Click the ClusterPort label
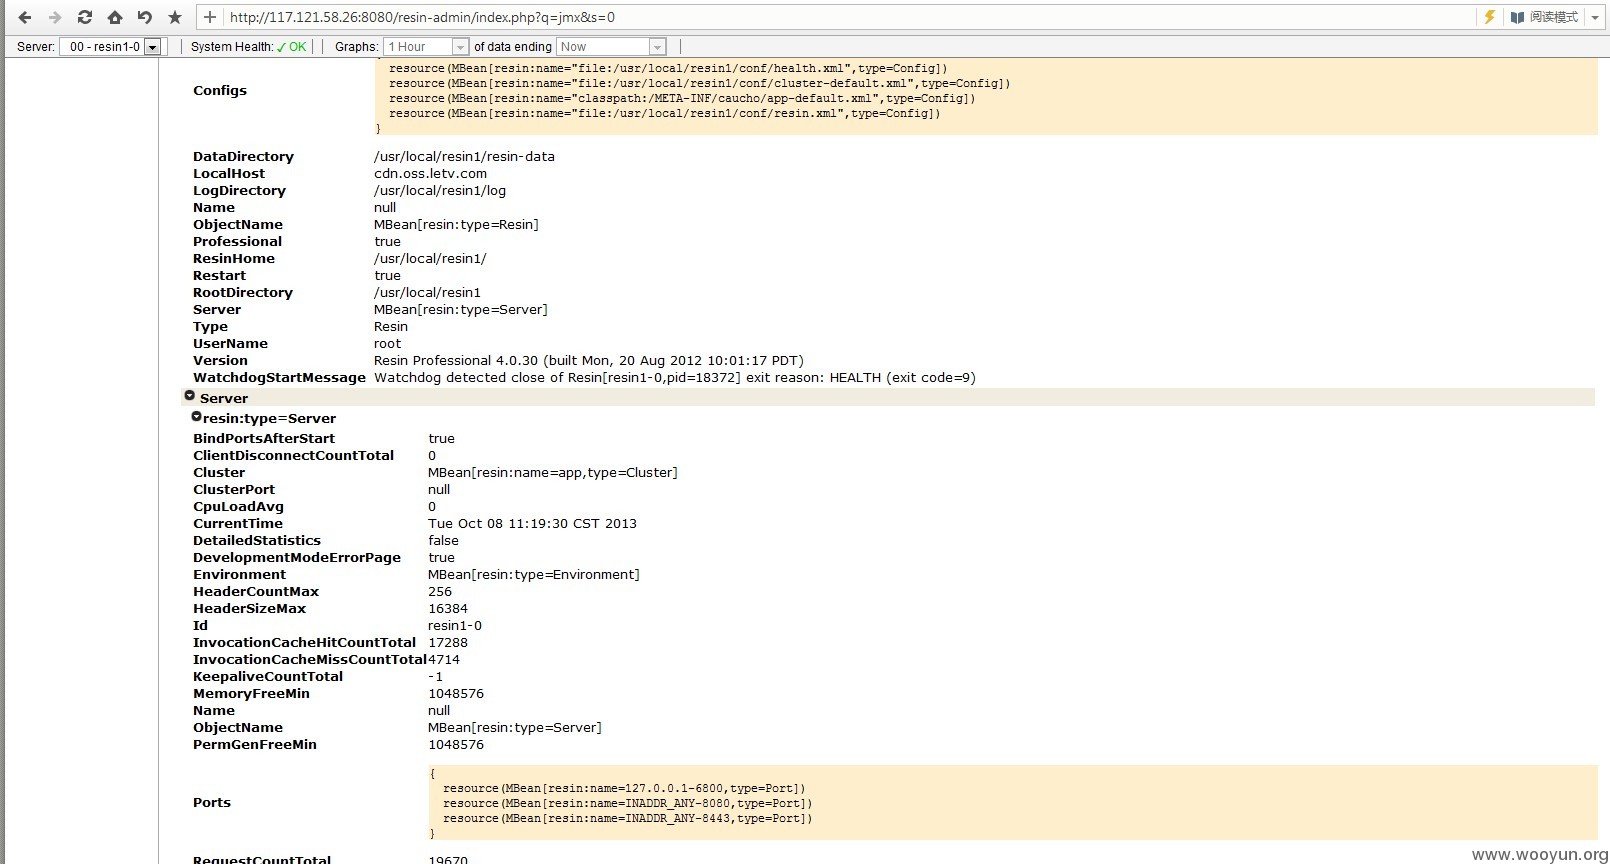The image size is (1610, 864). 234,489
